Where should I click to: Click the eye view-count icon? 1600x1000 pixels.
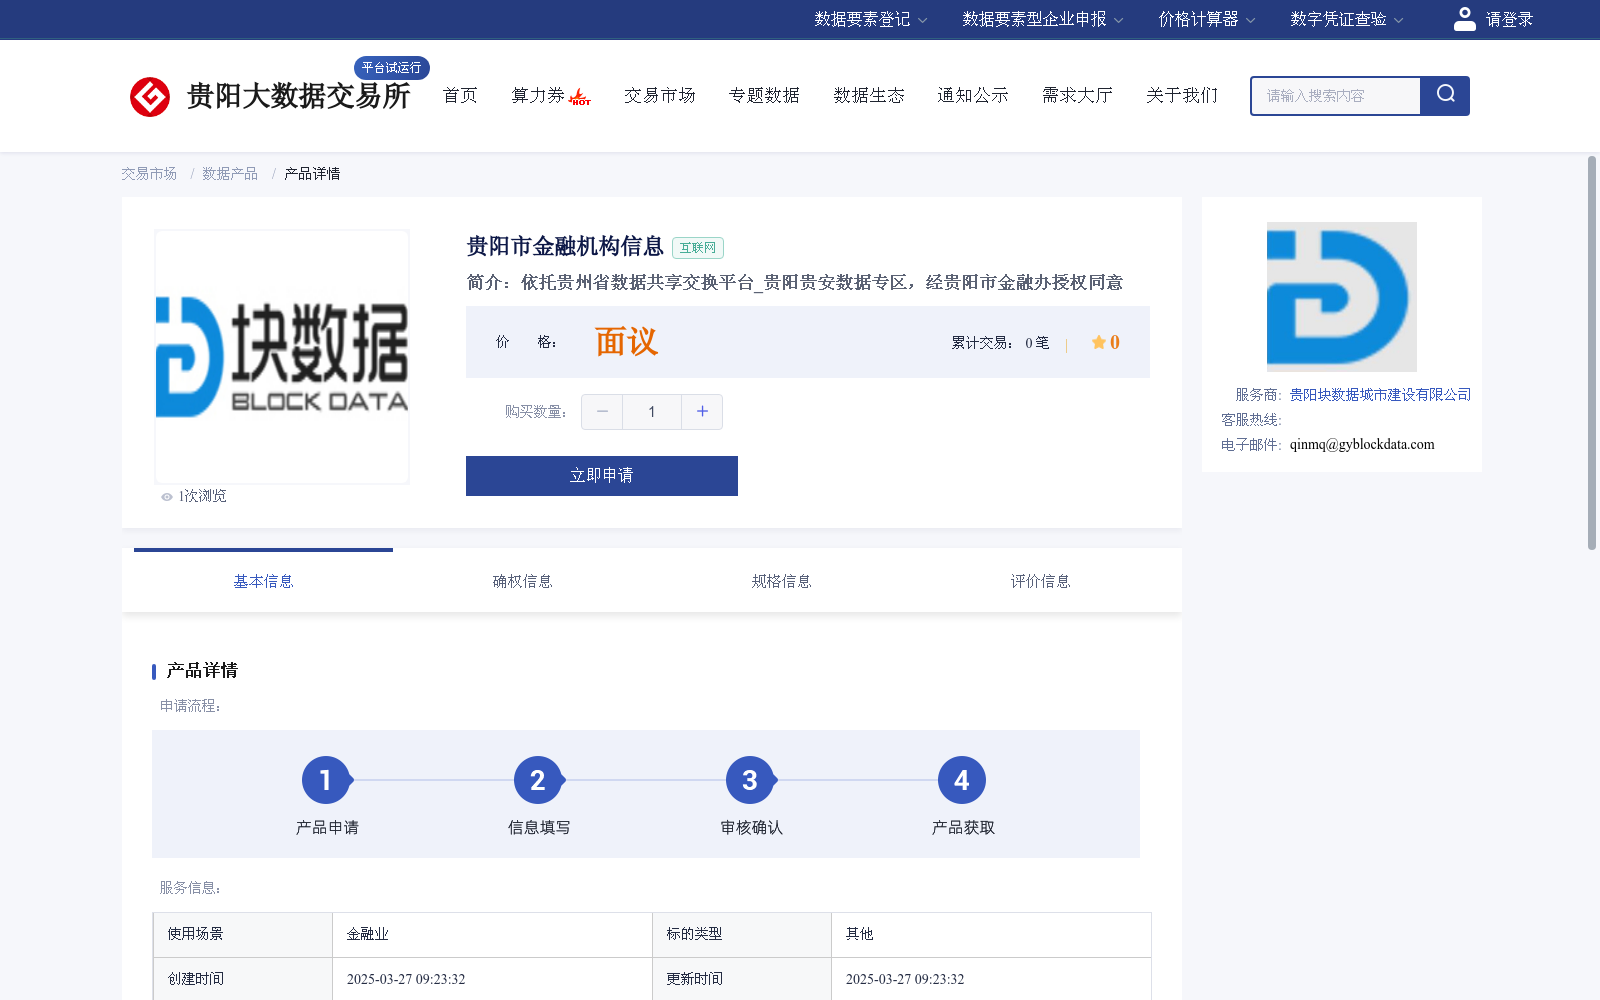pos(167,497)
